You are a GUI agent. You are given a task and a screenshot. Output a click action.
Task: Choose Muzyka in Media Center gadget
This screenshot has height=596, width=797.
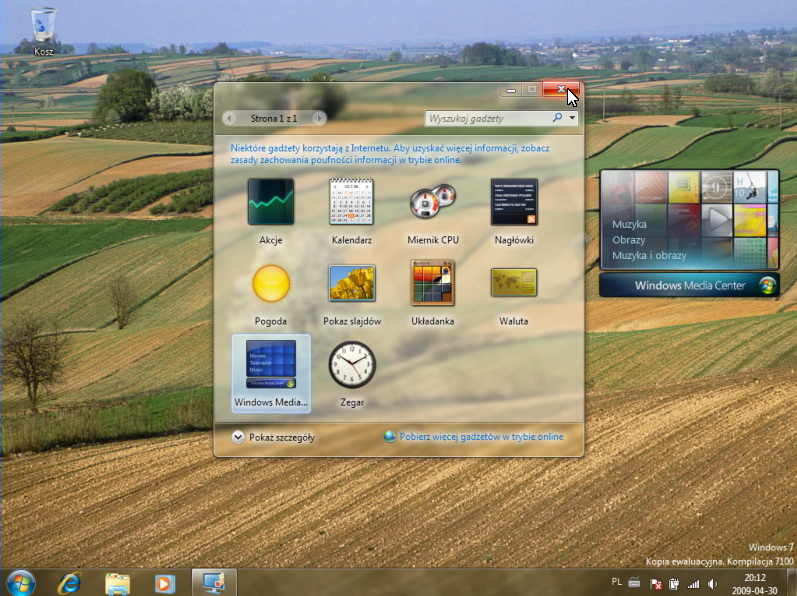coord(629,224)
